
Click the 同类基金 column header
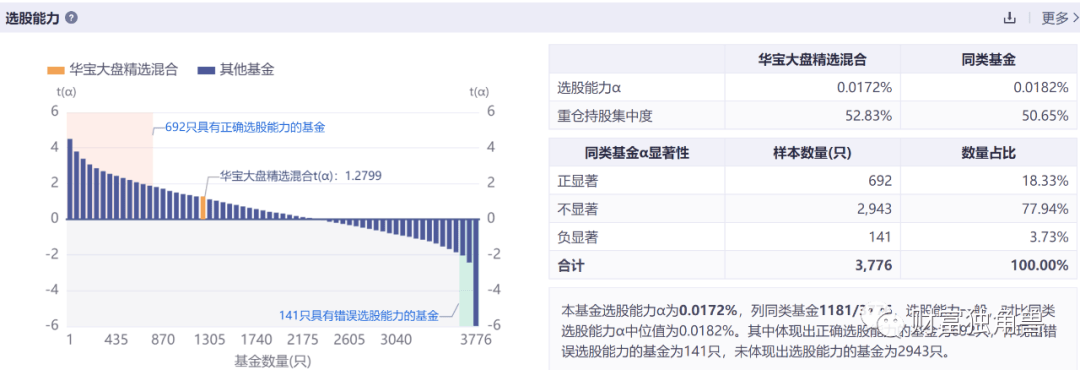[x=988, y=60]
